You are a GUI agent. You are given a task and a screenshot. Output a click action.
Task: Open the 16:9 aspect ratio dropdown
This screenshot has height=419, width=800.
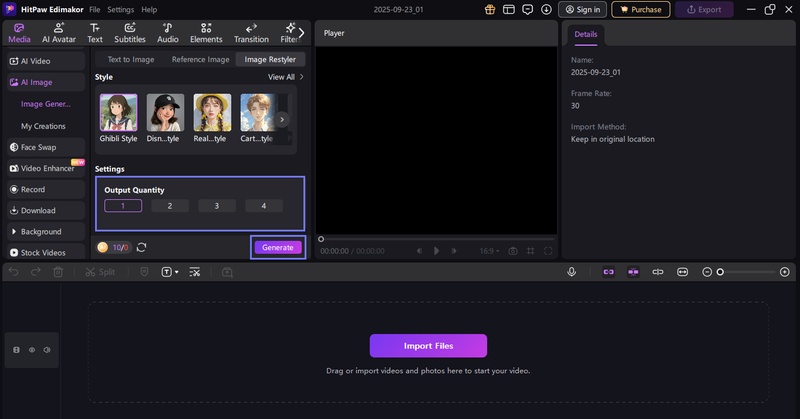click(x=489, y=251)
